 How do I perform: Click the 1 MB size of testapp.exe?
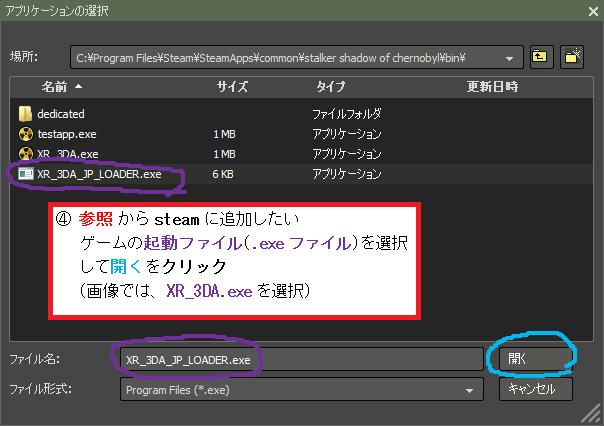[224, 134]
